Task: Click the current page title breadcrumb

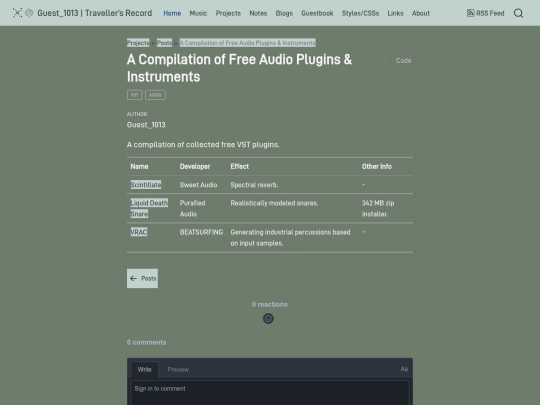Action: (x=248, y=43)
